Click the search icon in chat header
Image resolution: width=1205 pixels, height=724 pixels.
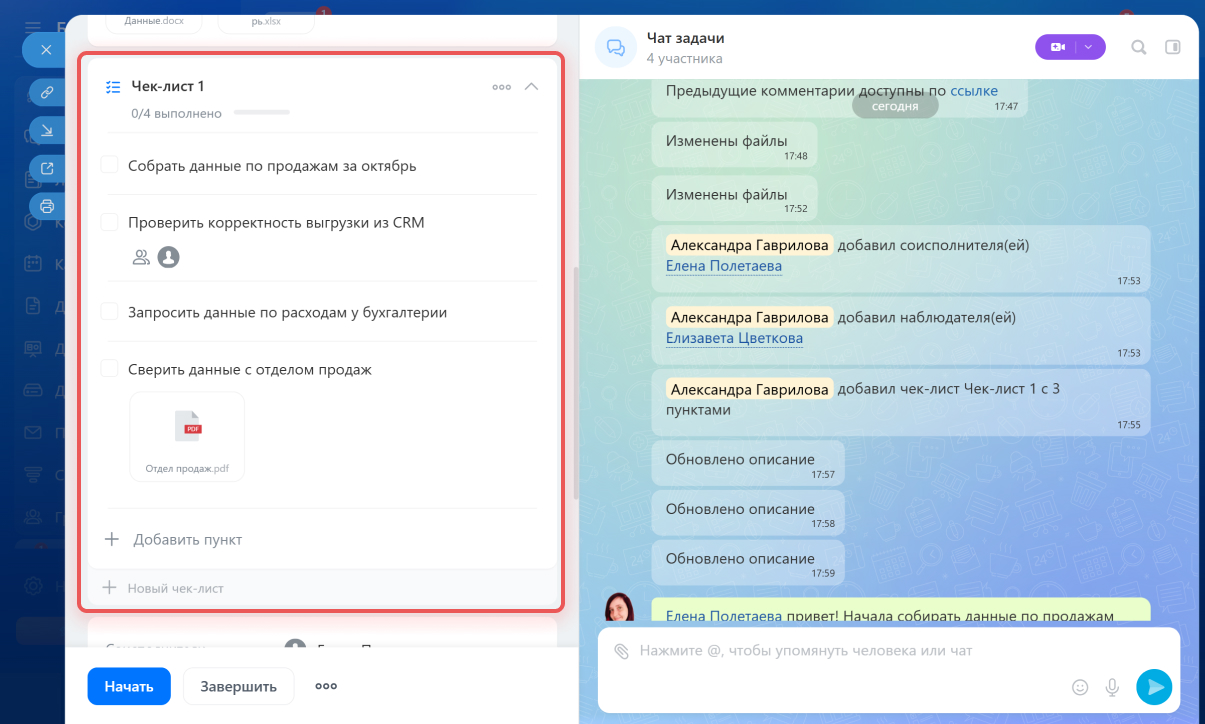pos(1138,47)
